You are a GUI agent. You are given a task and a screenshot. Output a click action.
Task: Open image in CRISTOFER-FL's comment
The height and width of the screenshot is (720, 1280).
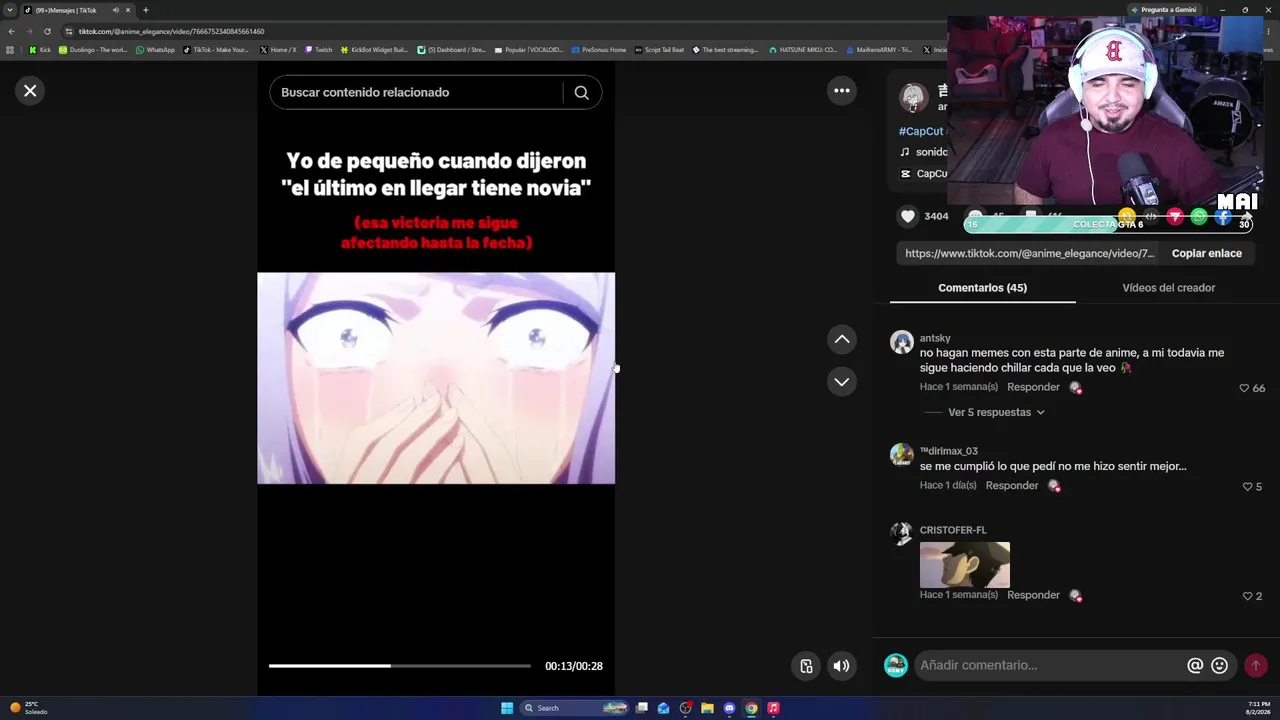965,565
